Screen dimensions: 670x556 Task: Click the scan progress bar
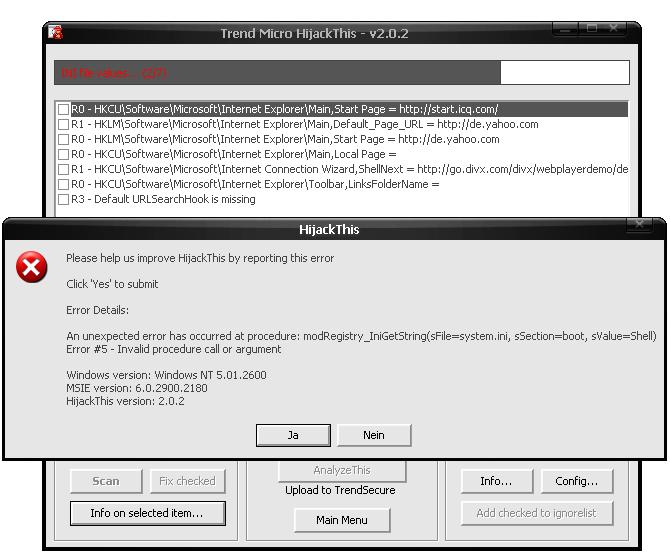(342, 73)
